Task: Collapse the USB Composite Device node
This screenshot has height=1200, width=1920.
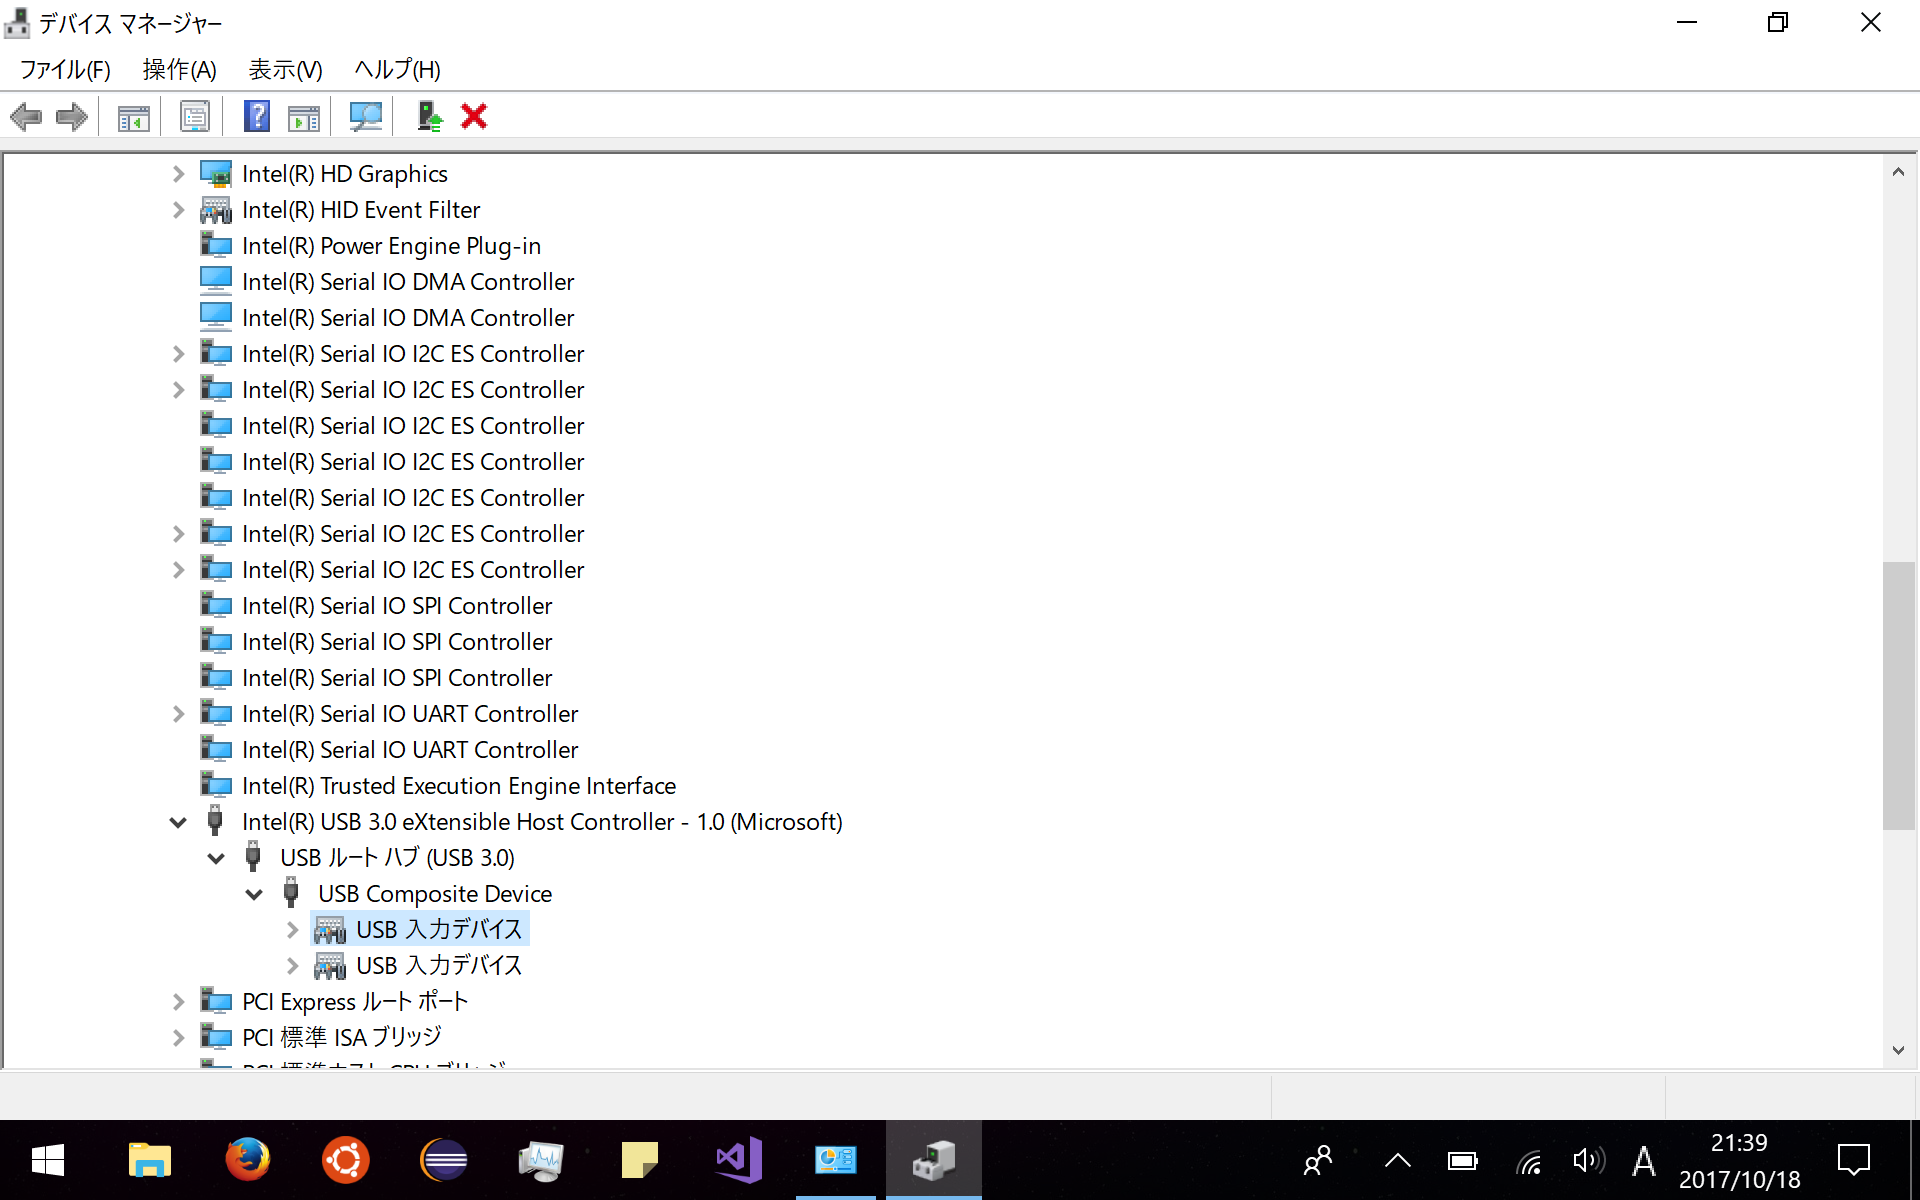Action: 254,894
